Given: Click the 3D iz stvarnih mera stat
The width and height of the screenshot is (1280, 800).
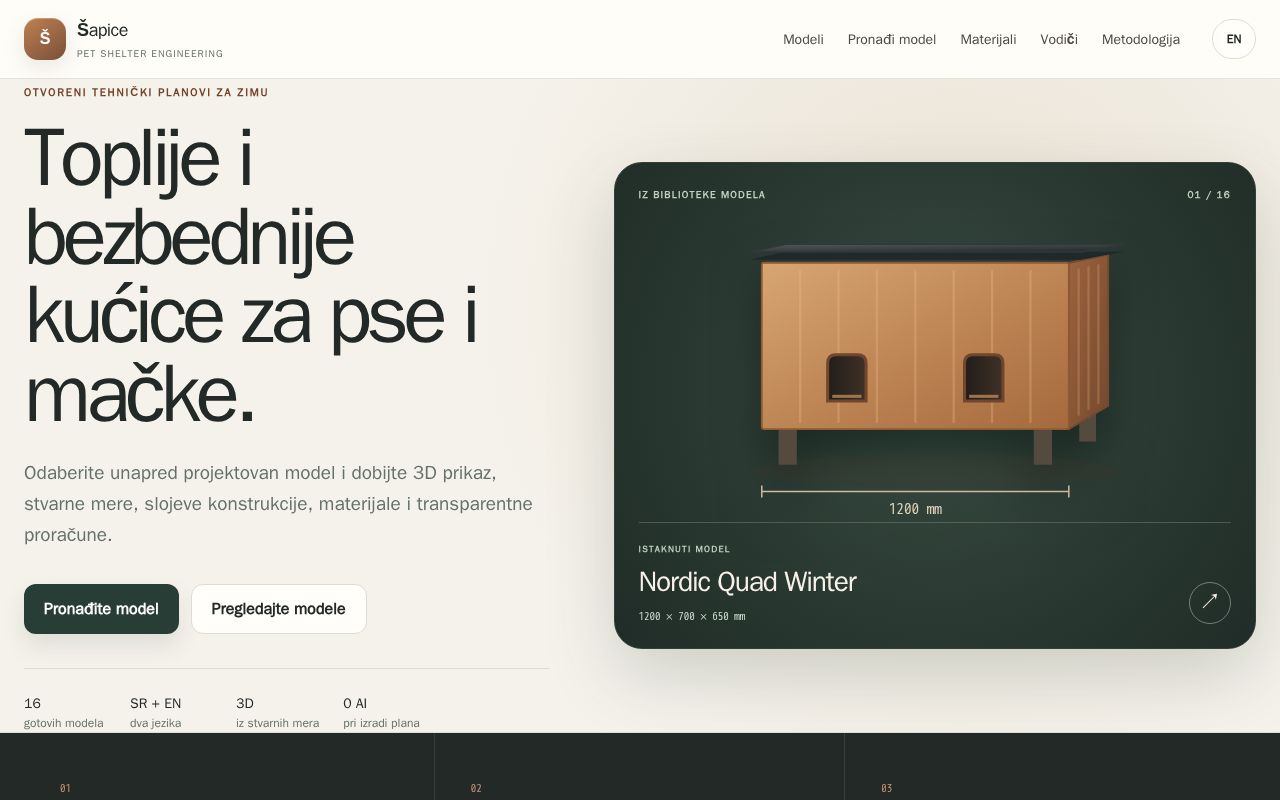Looking at the screenshot, I should [x=278, y=712].
